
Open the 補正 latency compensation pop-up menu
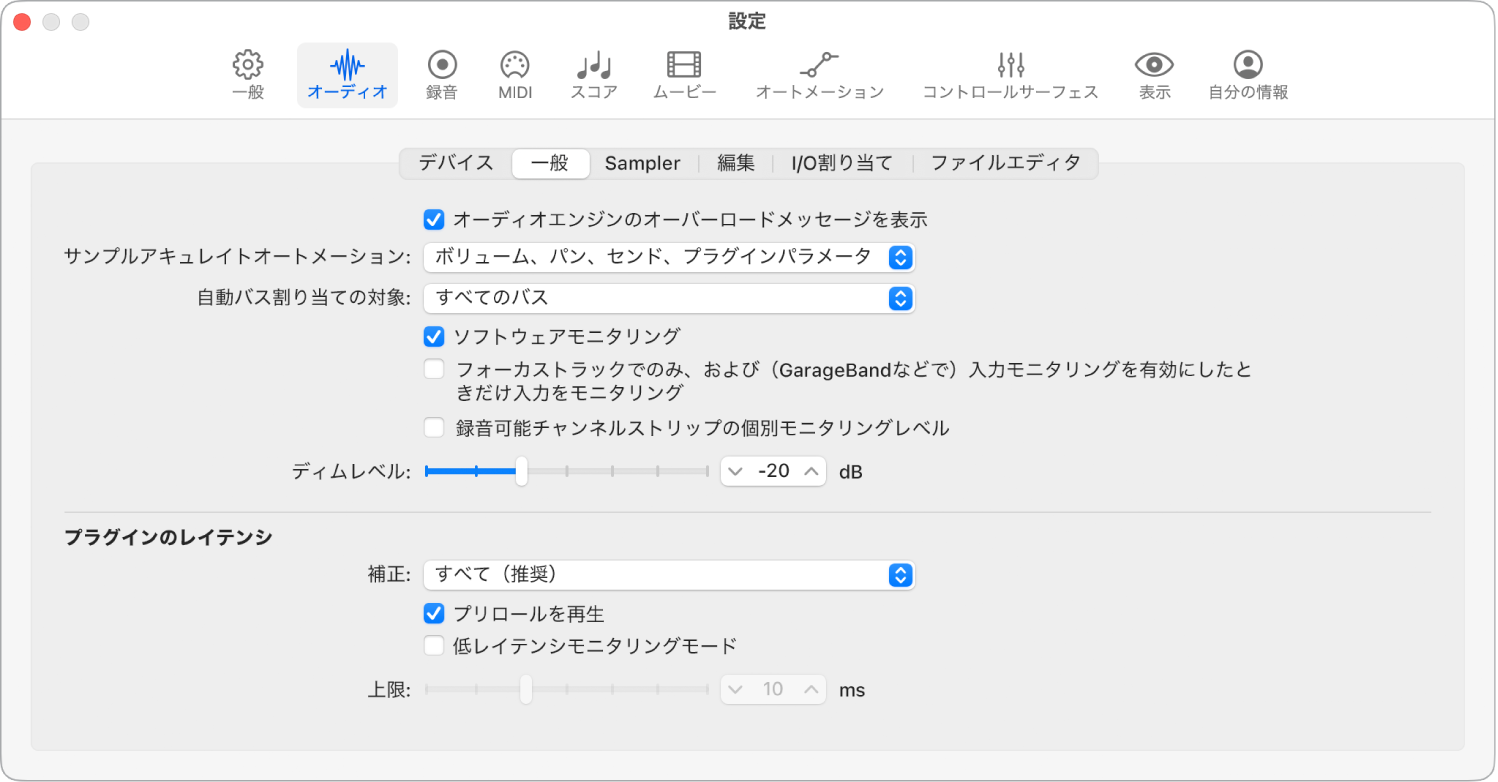click(x=669, y=575)
